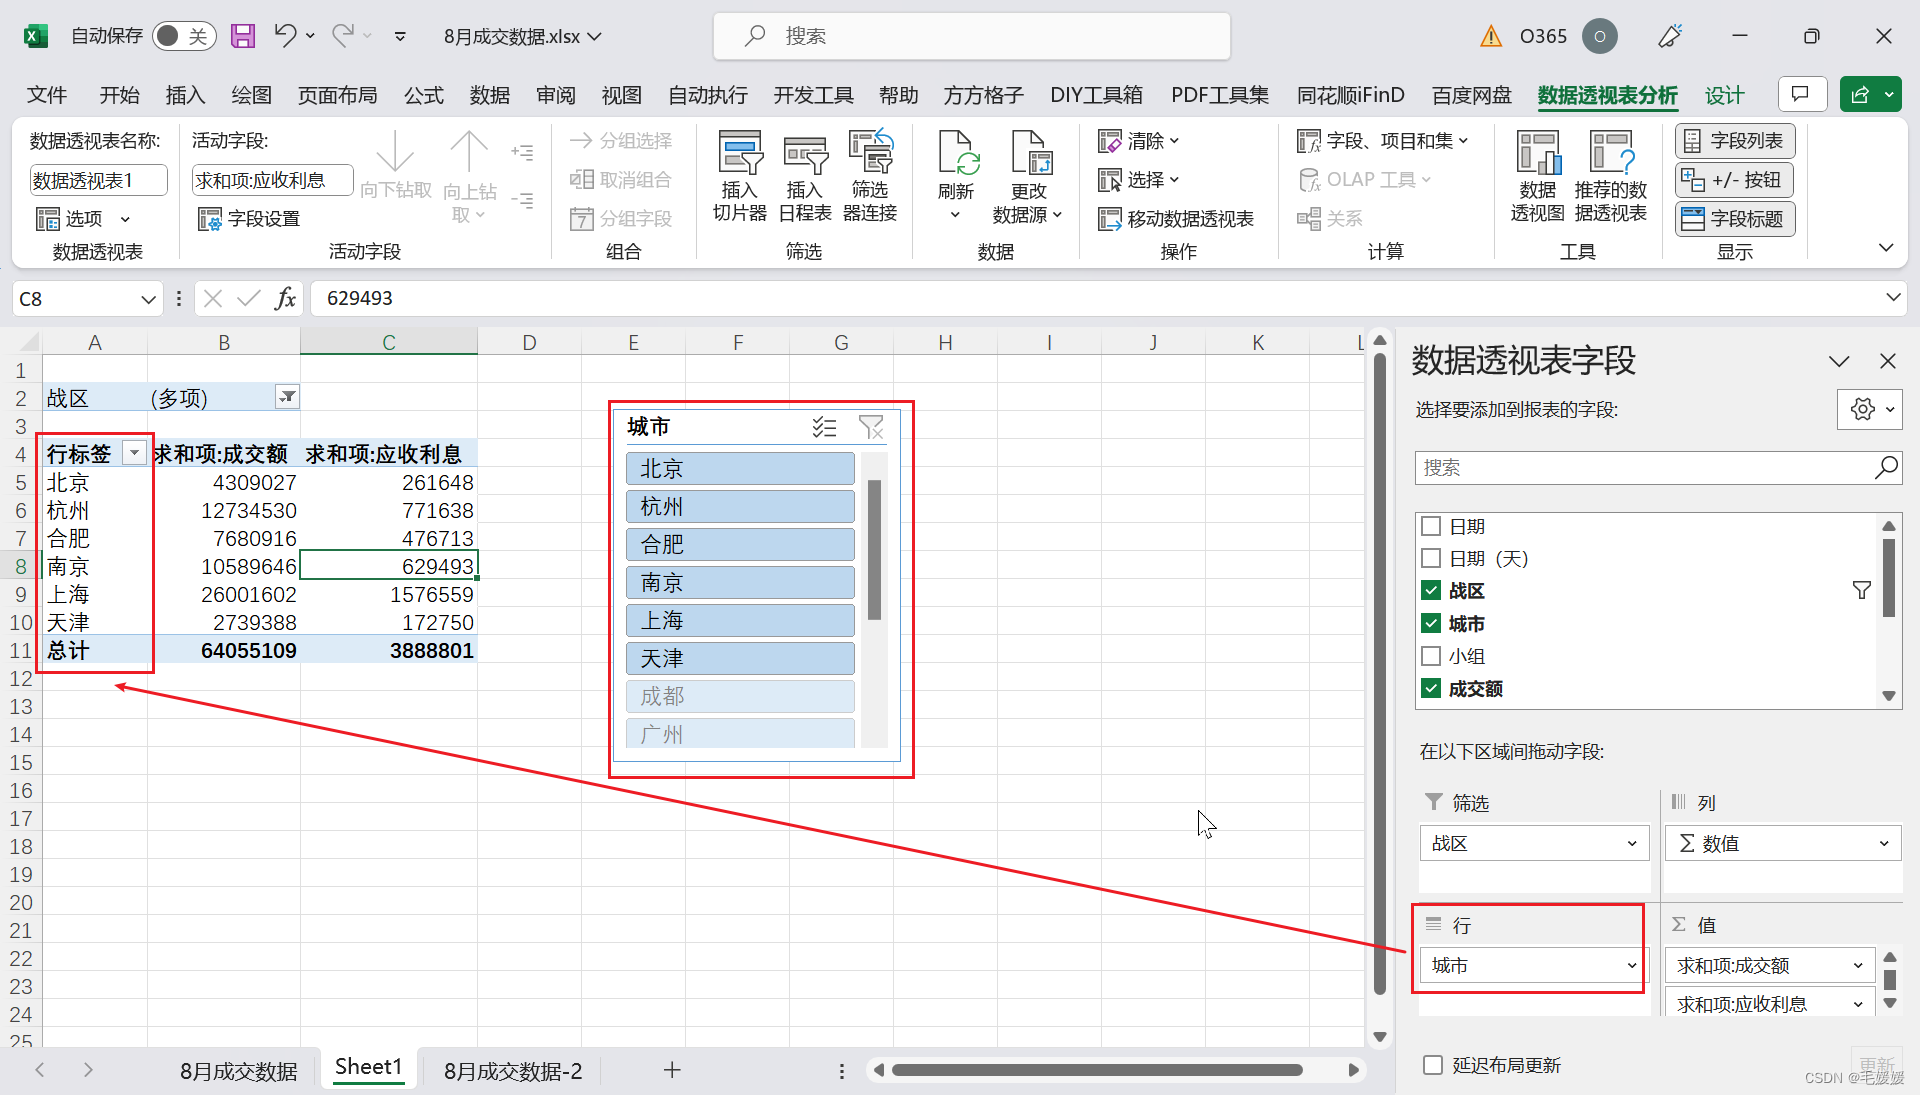
Task: Check the 日期 (天) field checkbox
Action: pyautogui.click(x=1431, y=558)
